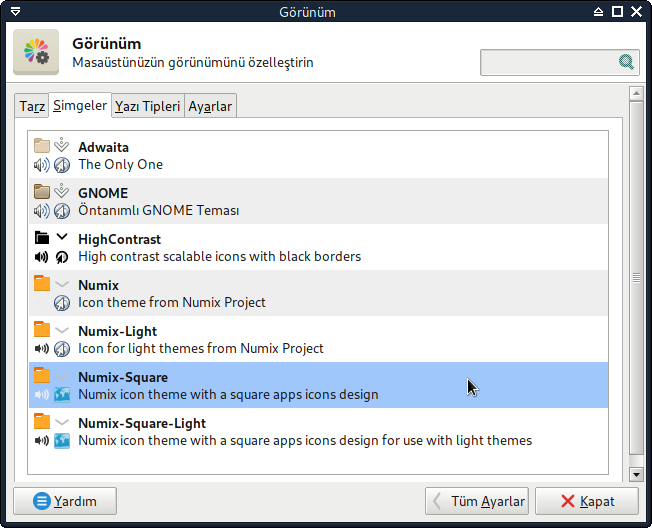The image size is (652, 528).
Task: Open the Yazı Tipleri tab
Action: click(148, 106)
